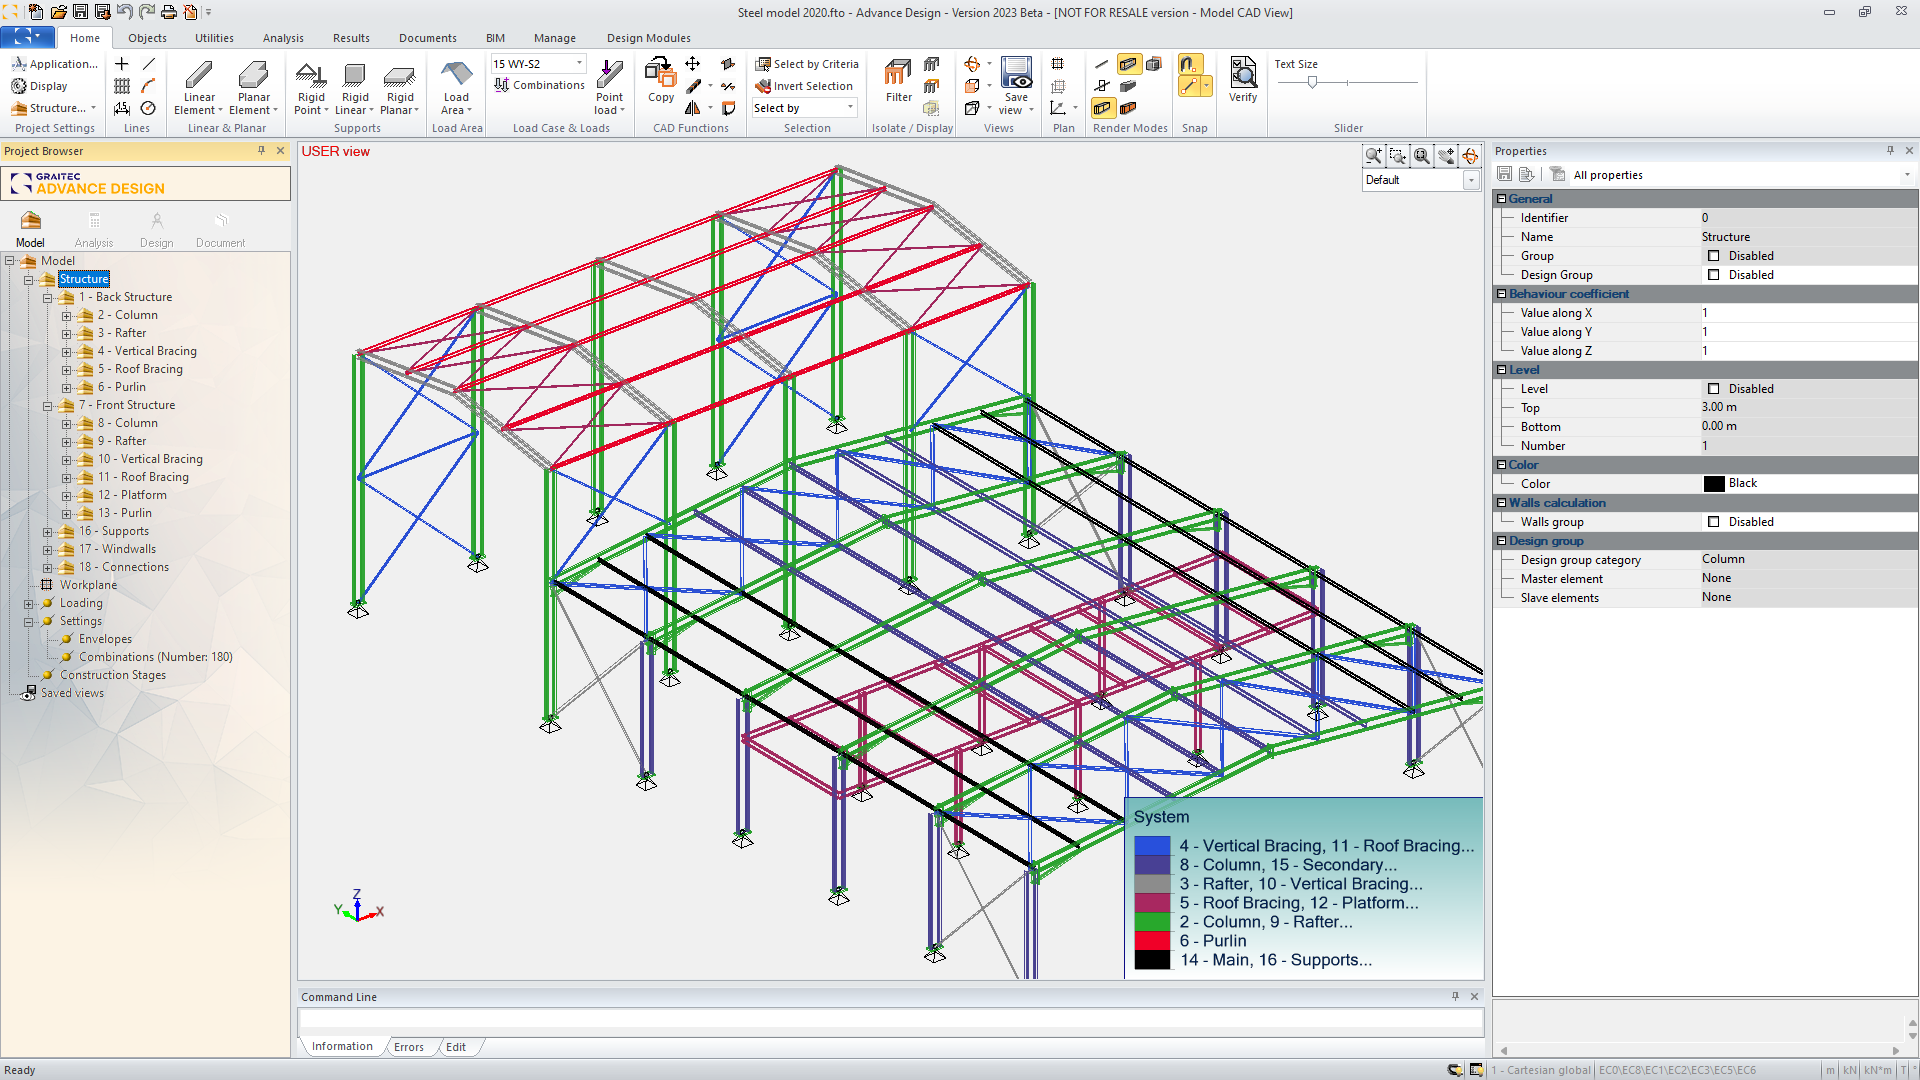Click the Planar Element tool icon
Image resolution: width=1920 pixels, height=1080 pixels.
pos(253,75)
